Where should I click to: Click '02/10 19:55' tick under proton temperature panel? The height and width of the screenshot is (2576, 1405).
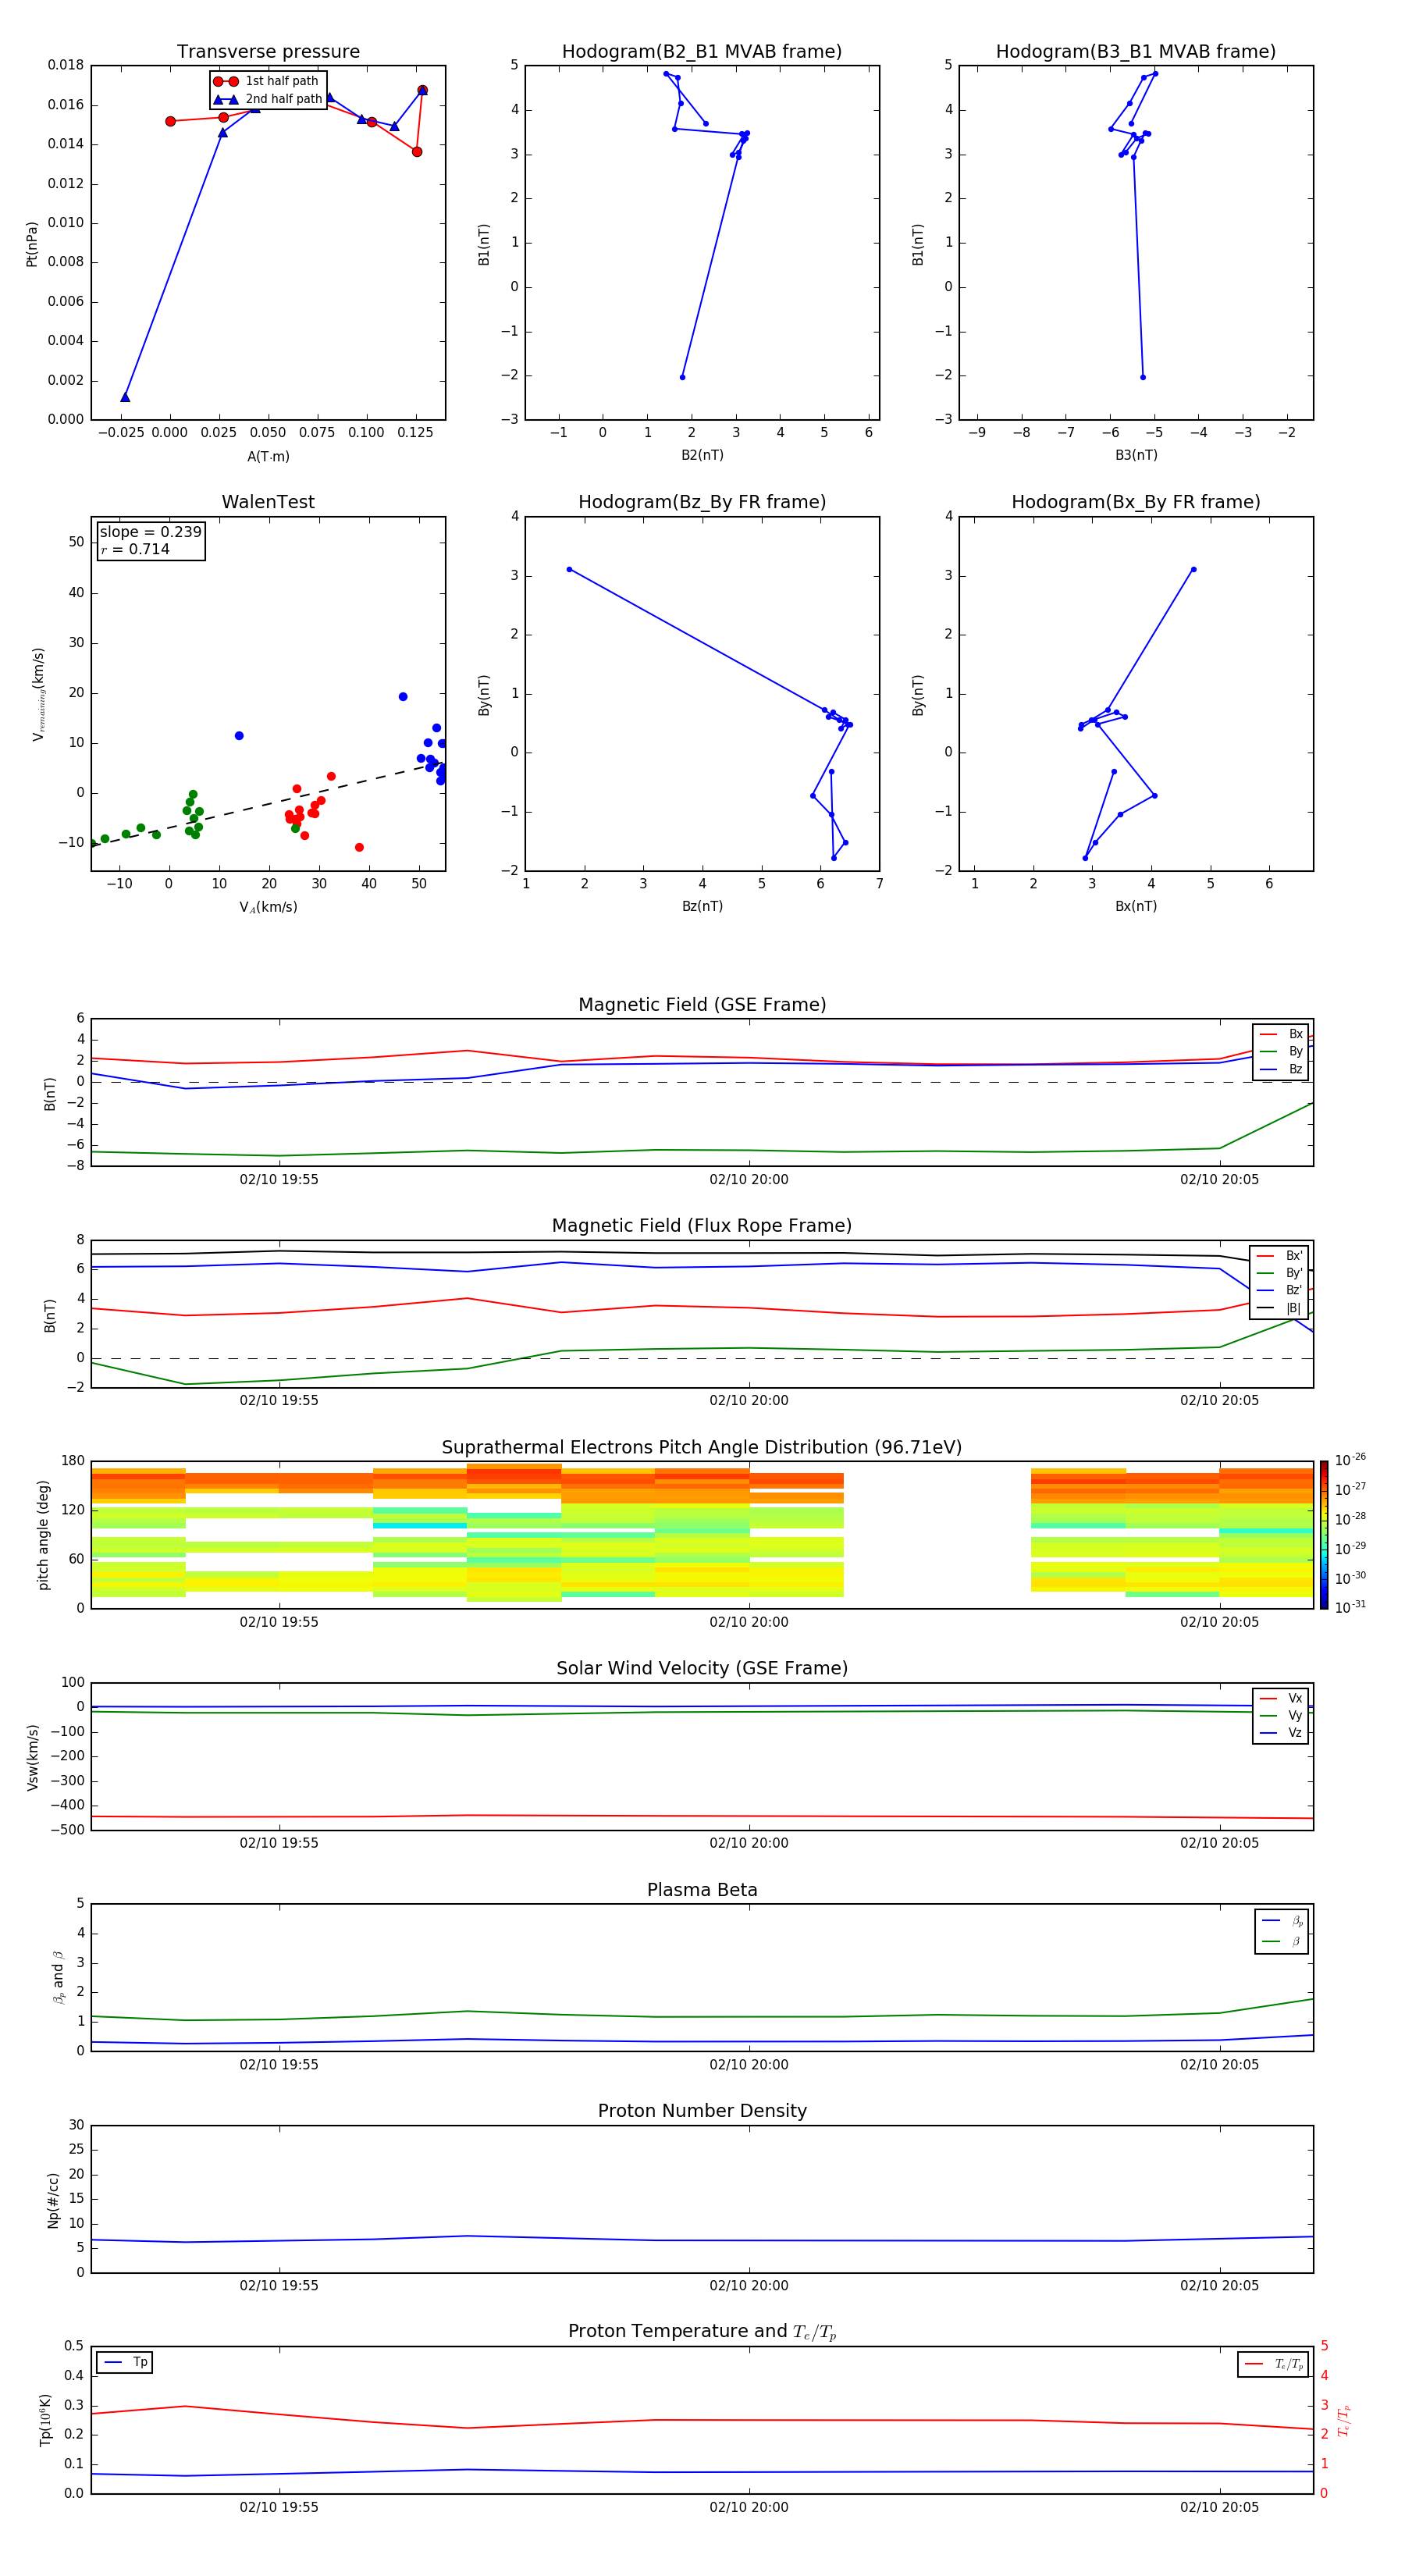click(x=279, y=2507)
